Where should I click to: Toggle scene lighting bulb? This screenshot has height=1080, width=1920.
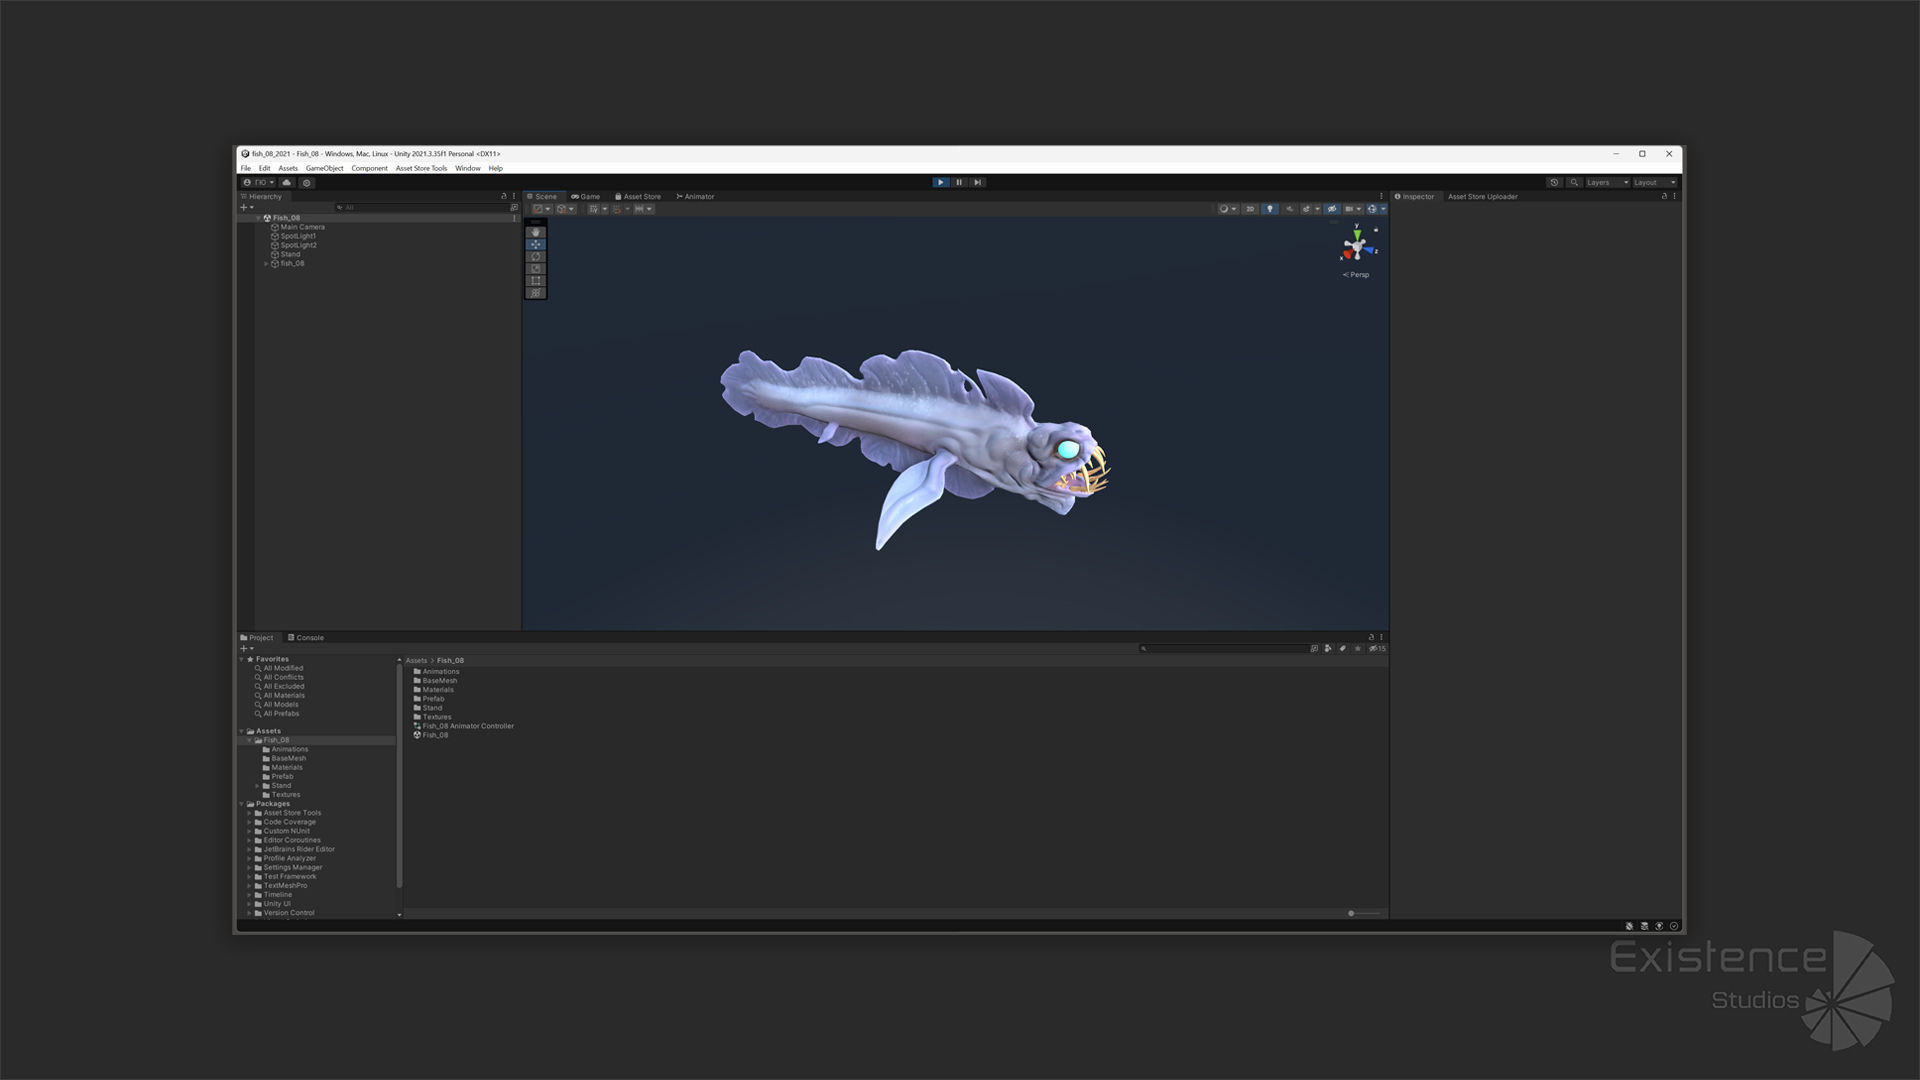(x=1270, y=209)
